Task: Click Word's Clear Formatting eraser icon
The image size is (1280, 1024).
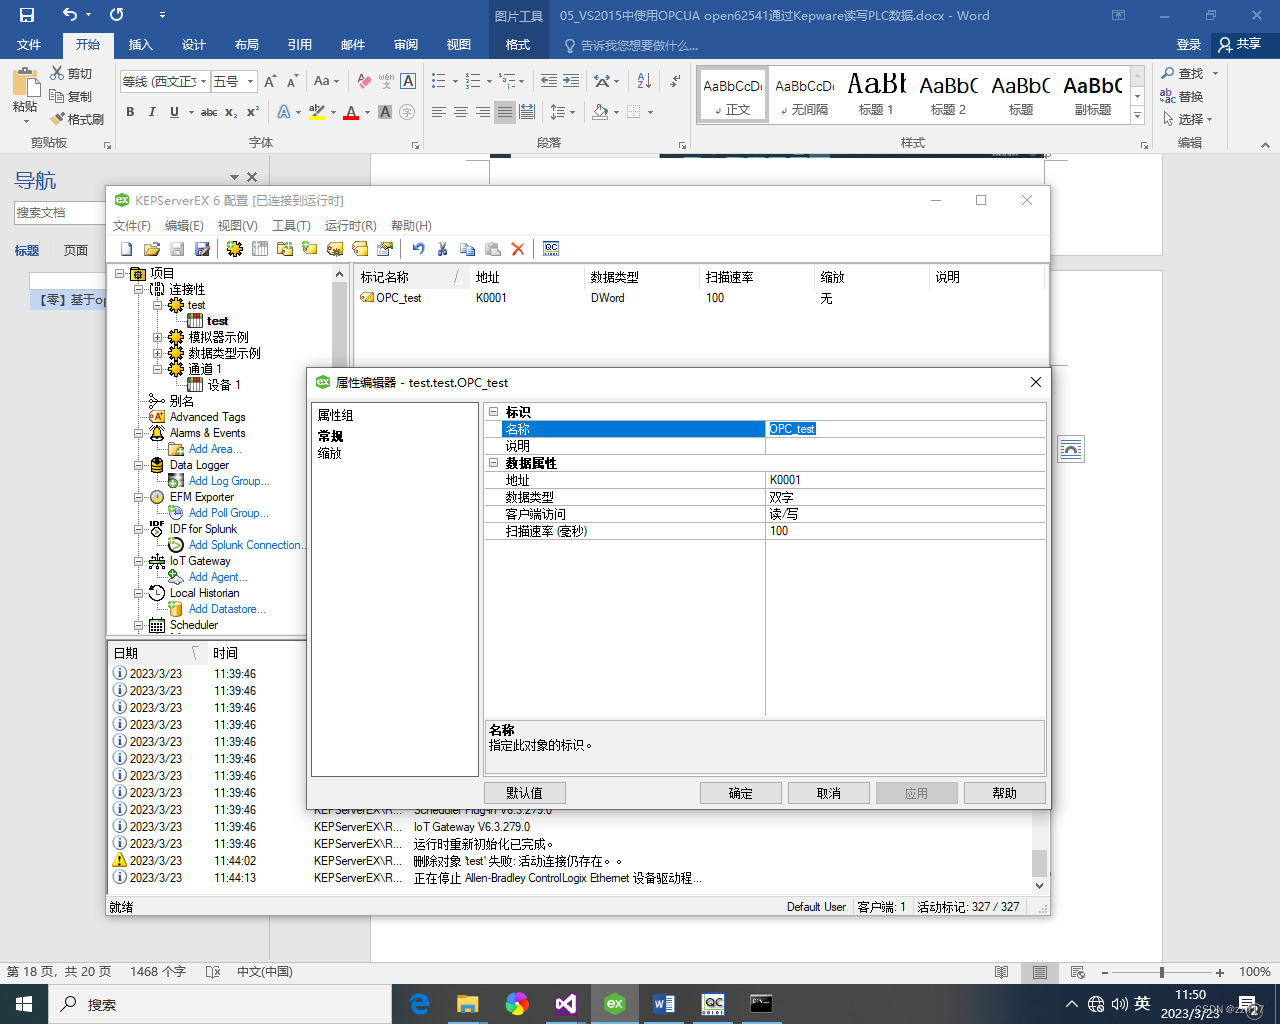Action: click(x=364, y=81)
